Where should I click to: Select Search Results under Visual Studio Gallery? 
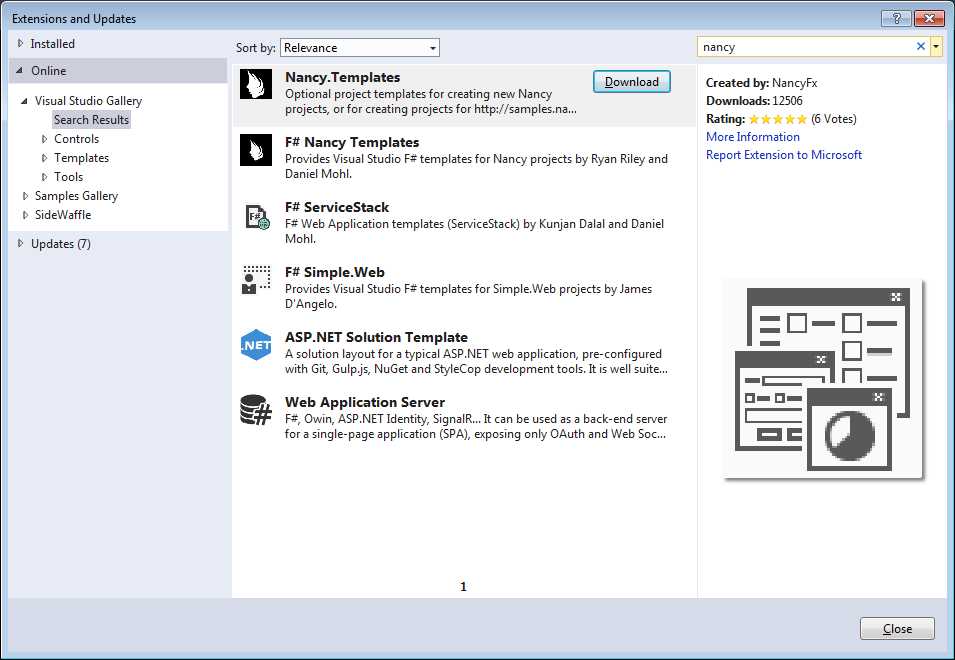pos(91,119)
